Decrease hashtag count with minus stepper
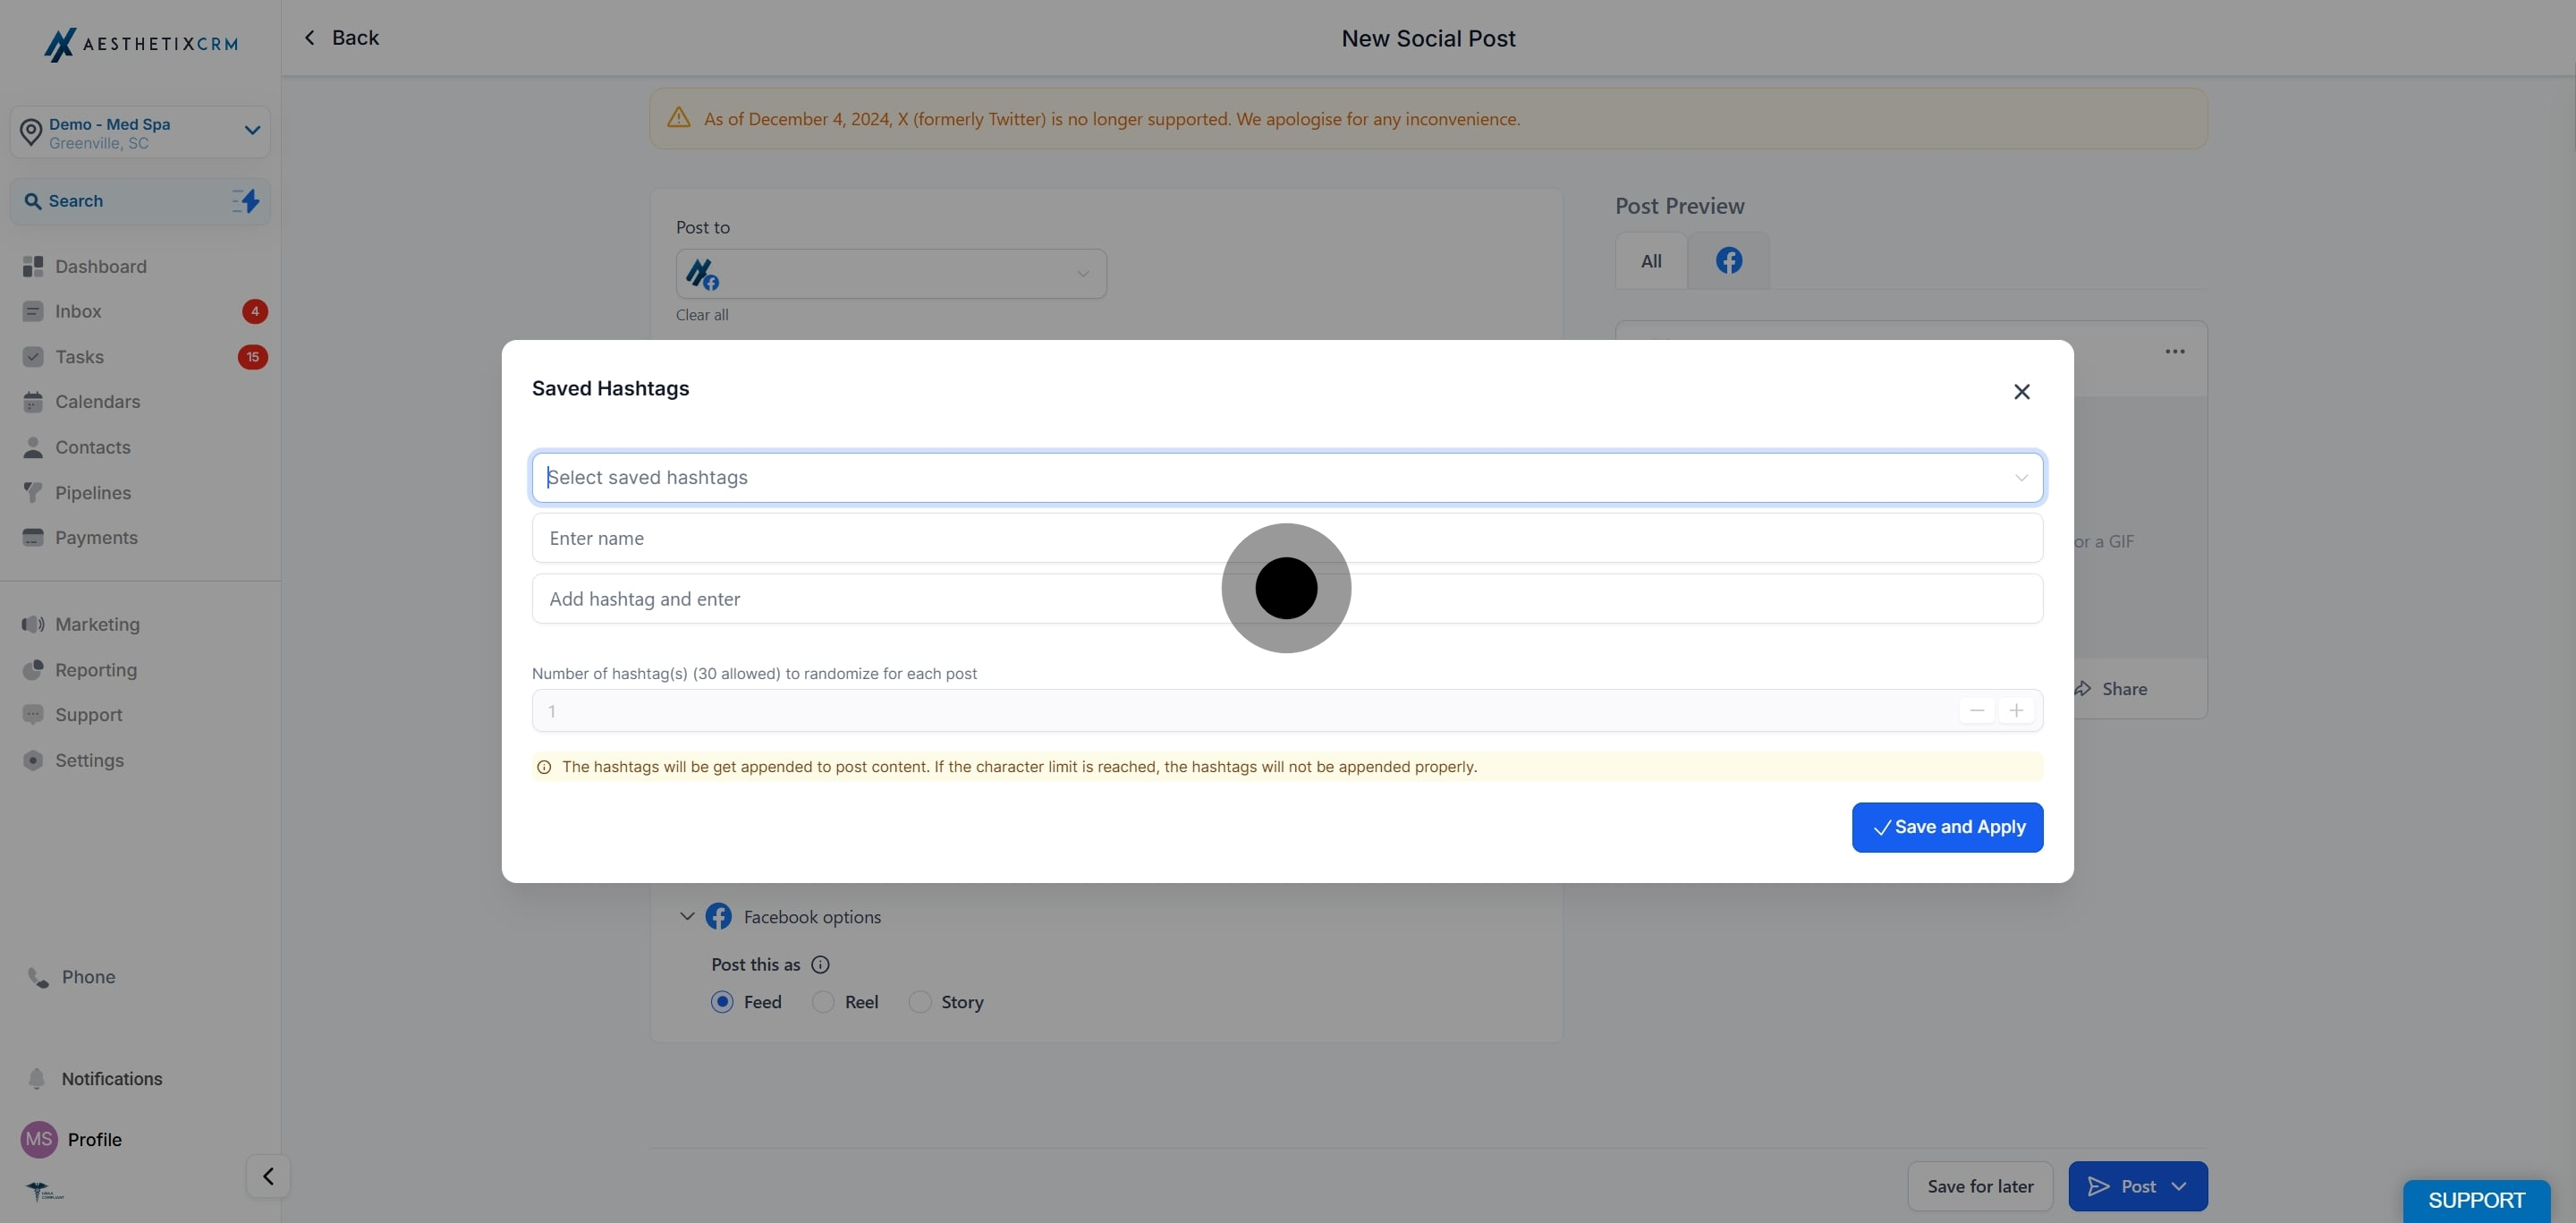2576x1223 pixels. point(1976,711)
